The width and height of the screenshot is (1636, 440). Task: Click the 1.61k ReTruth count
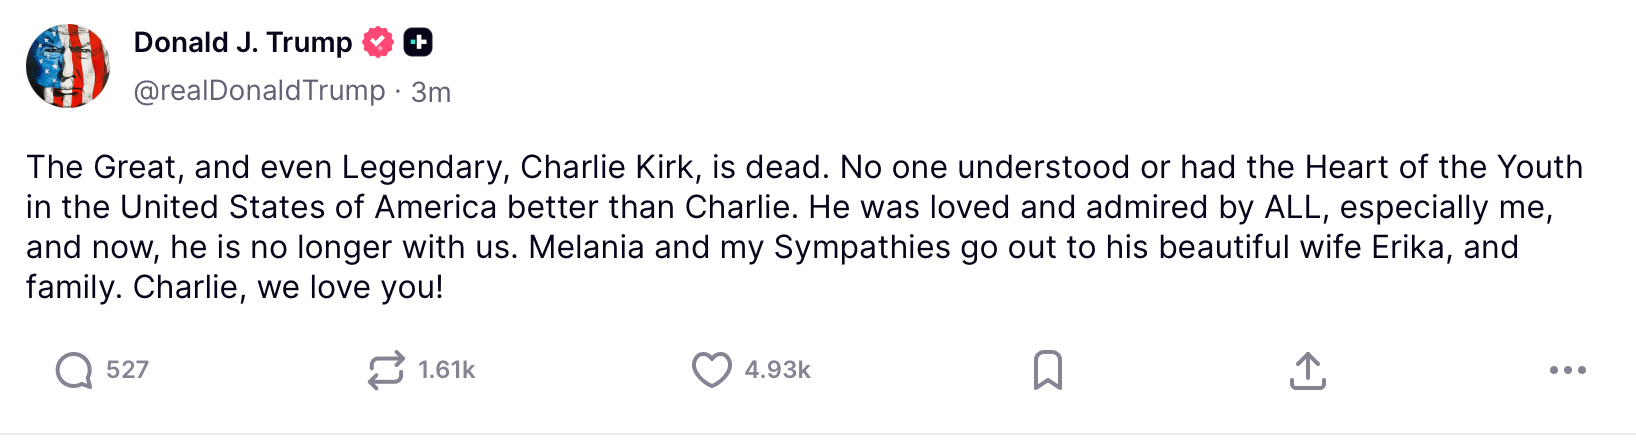coord(446,370)
